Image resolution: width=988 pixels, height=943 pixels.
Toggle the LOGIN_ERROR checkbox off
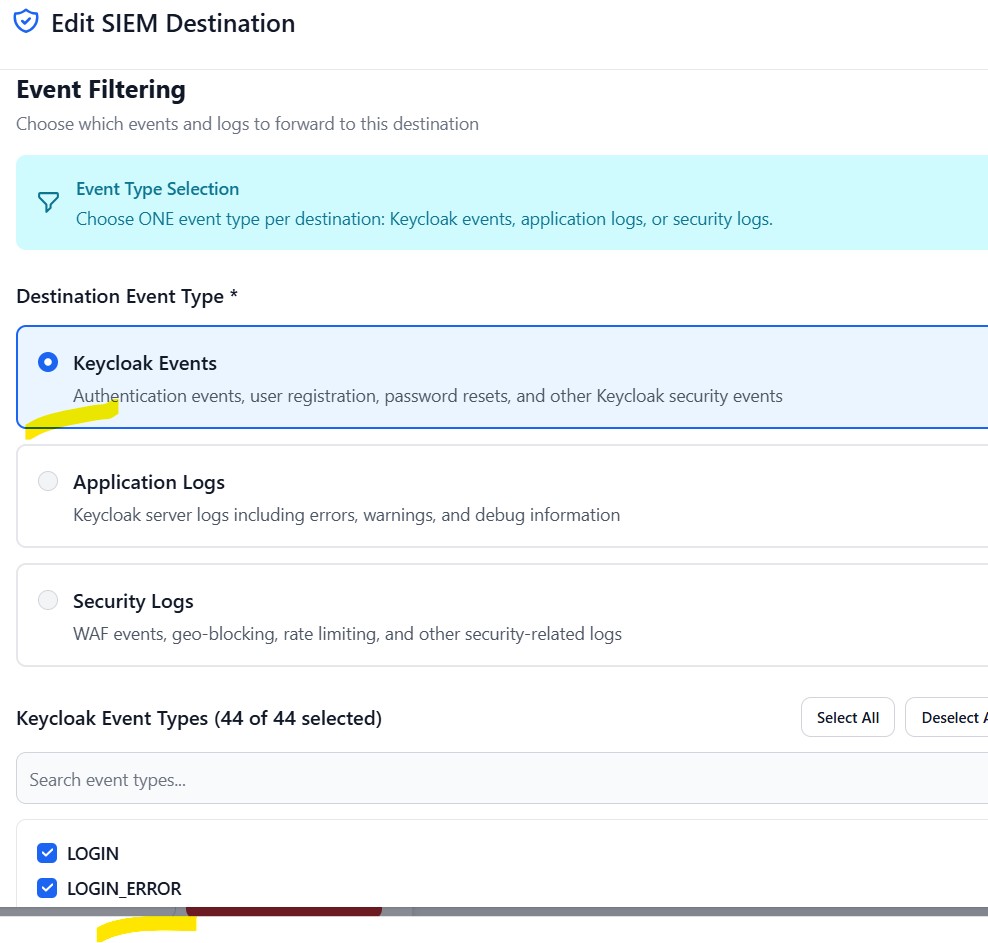pos(46,887)
